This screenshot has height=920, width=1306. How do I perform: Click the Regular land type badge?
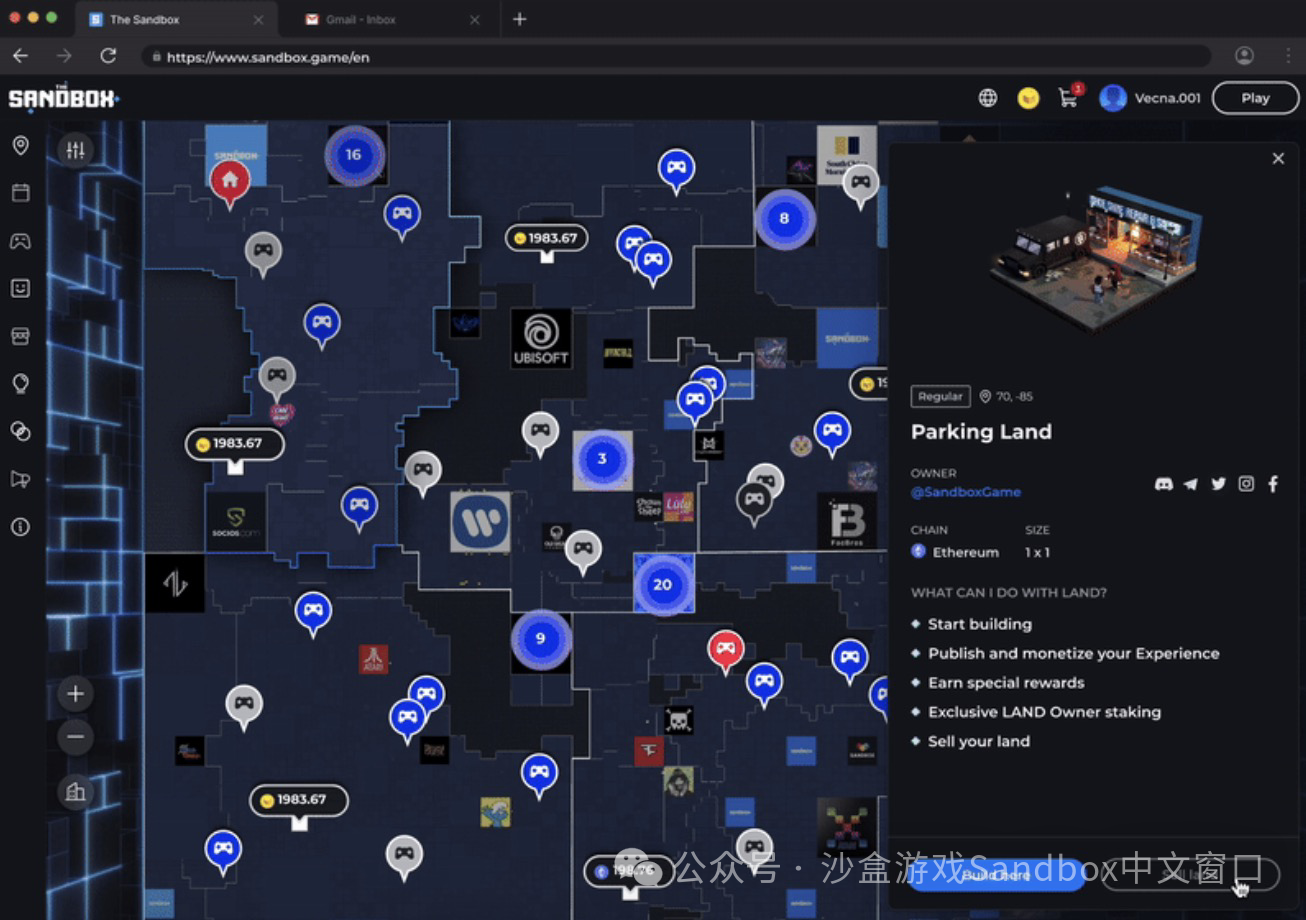(x=940, y=397)
